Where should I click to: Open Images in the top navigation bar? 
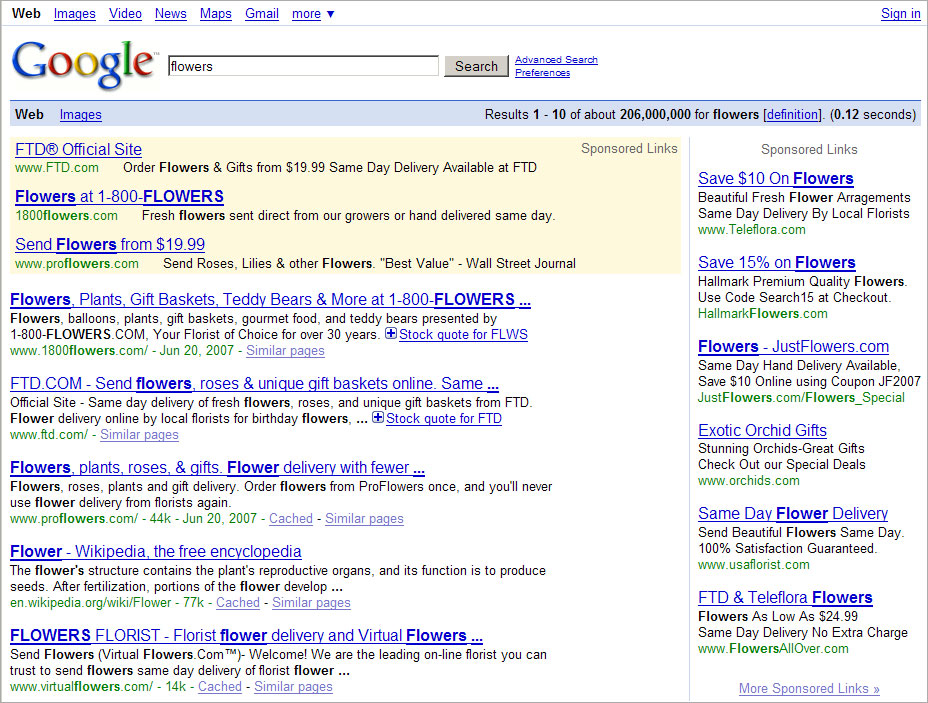(x=75, y=14)
